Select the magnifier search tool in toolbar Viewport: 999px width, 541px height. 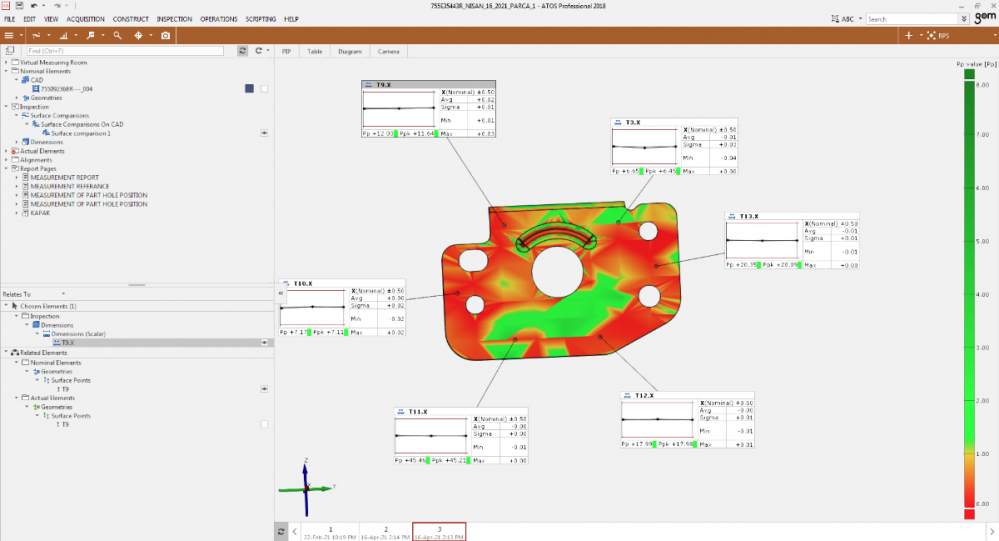(x=117, y=35)
